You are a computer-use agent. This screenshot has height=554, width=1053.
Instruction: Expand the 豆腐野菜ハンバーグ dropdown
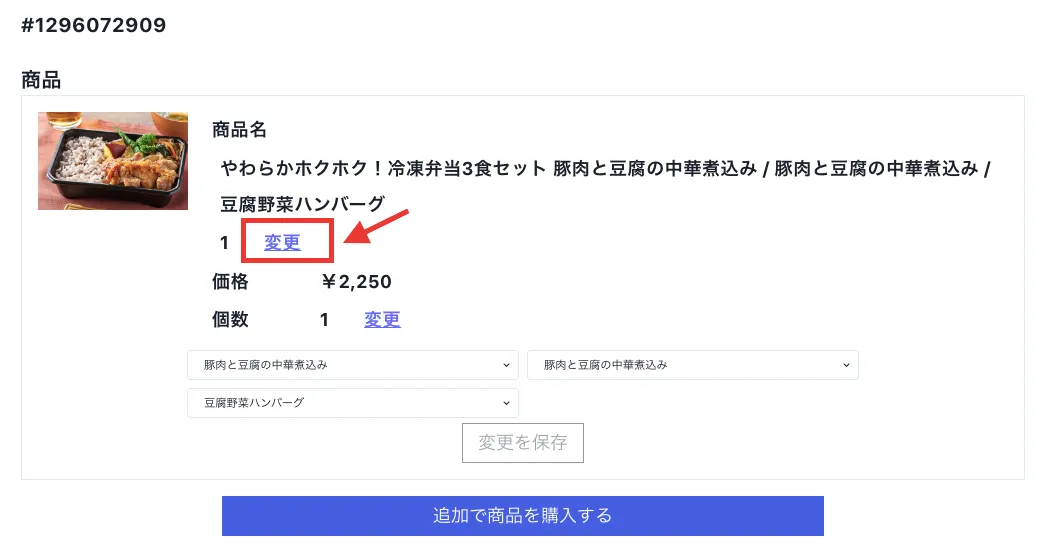(x=352, y=403)
